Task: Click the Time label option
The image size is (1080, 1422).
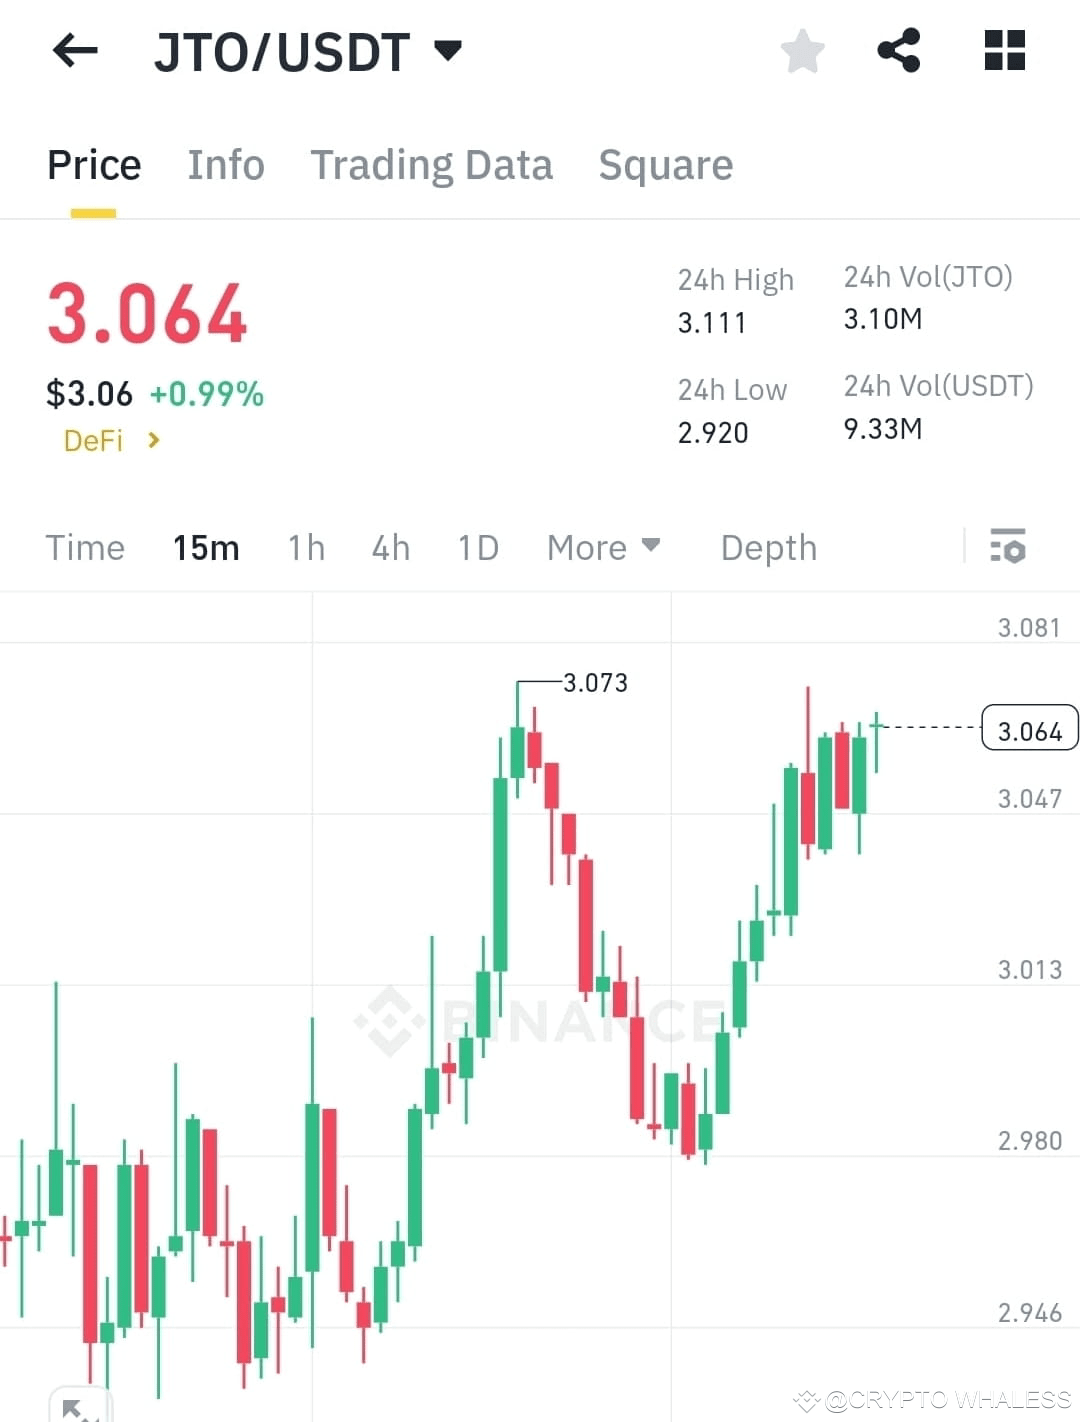Action: [84, 547]
